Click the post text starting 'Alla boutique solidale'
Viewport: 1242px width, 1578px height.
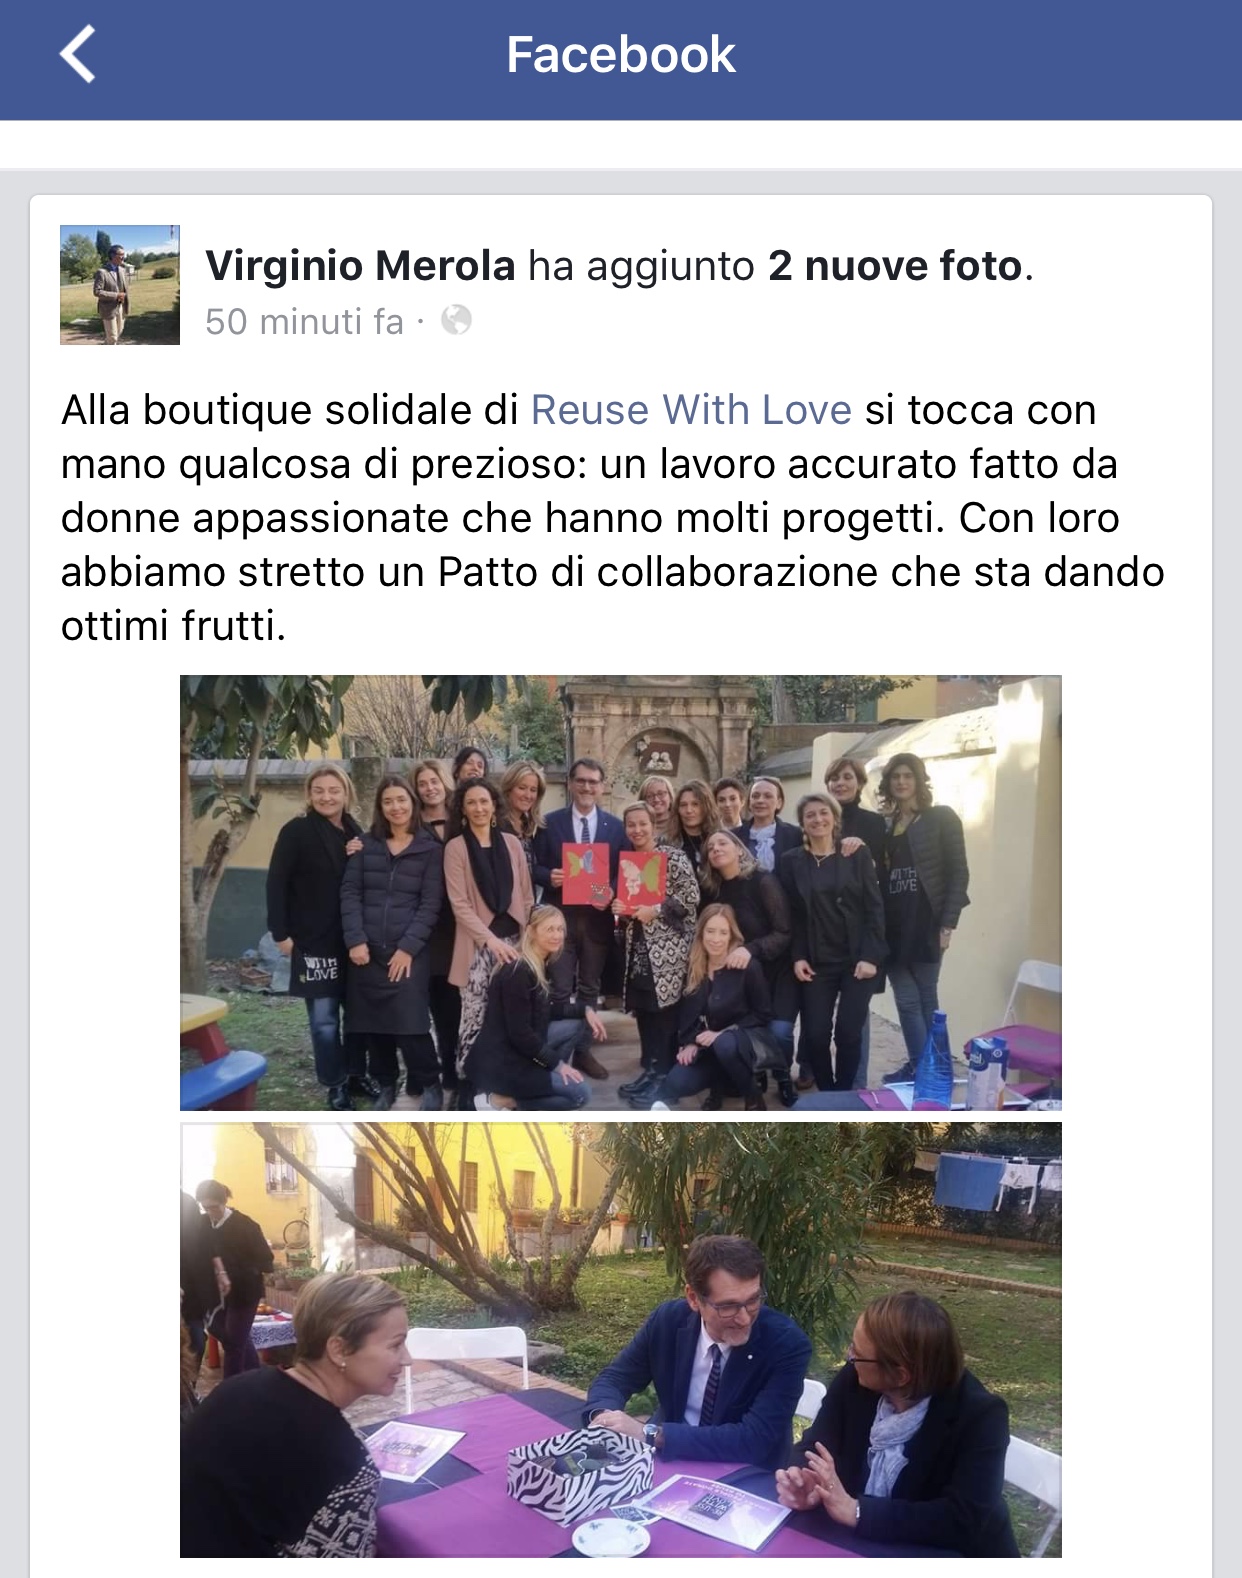point(612,518)
